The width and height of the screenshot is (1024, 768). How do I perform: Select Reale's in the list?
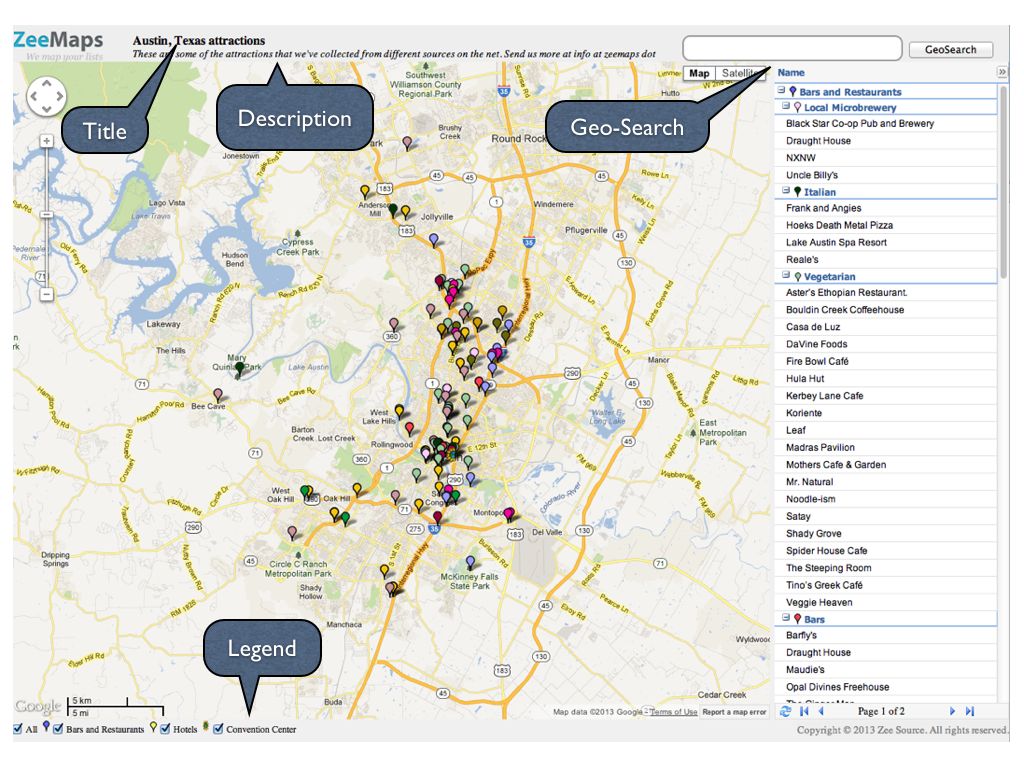[886, 260]
